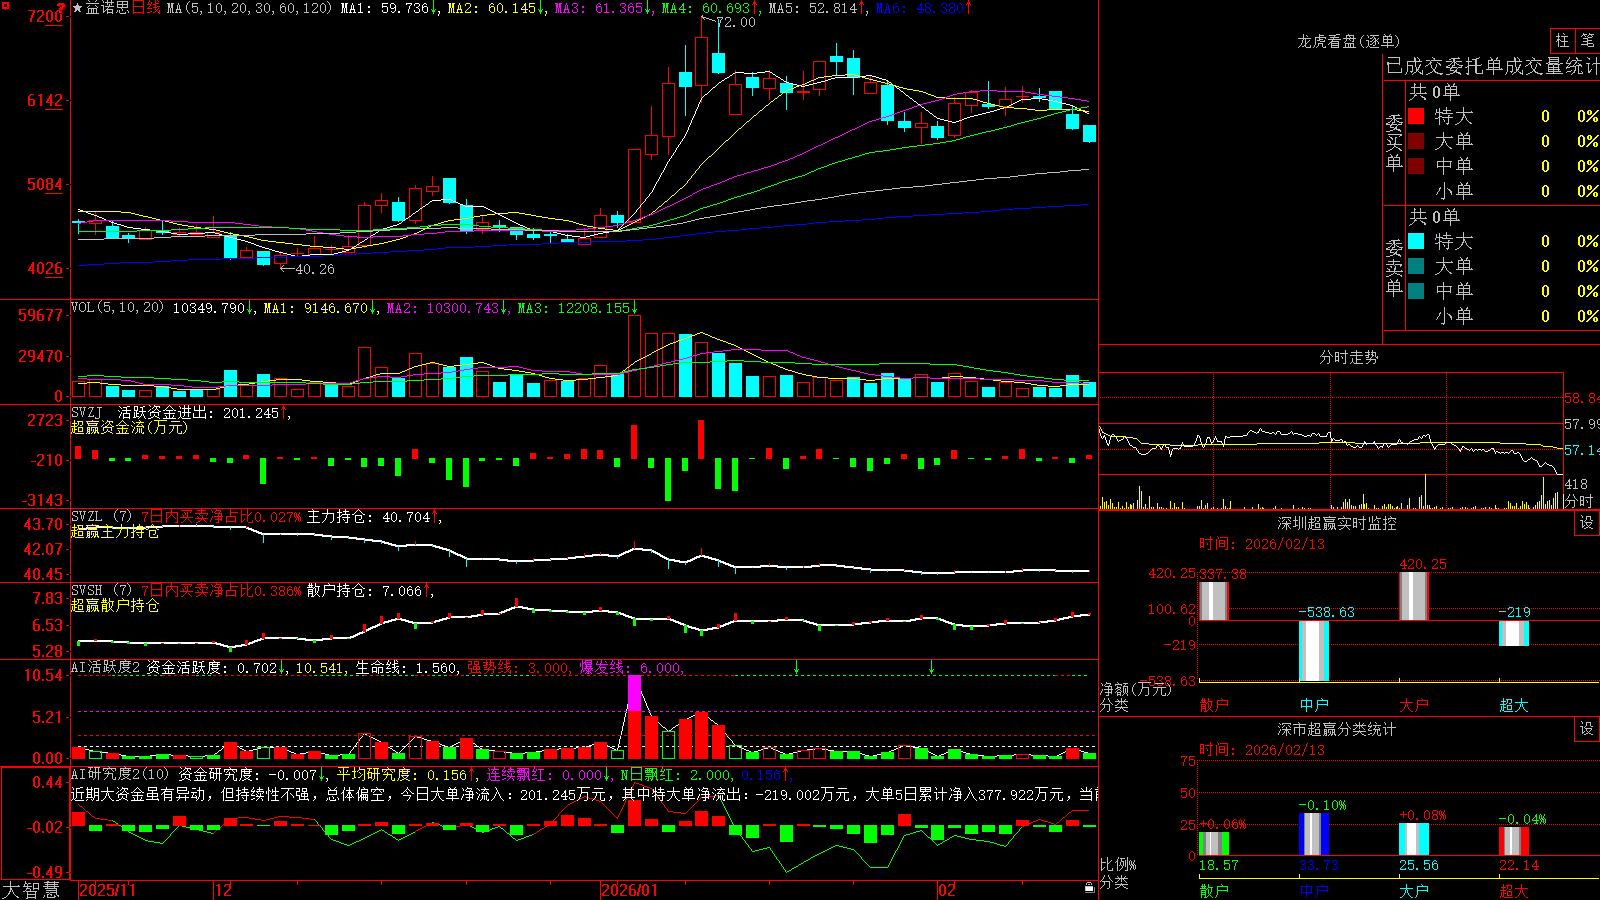Click the 平均研究度: 0.156 label

click(x=401, y=774)
